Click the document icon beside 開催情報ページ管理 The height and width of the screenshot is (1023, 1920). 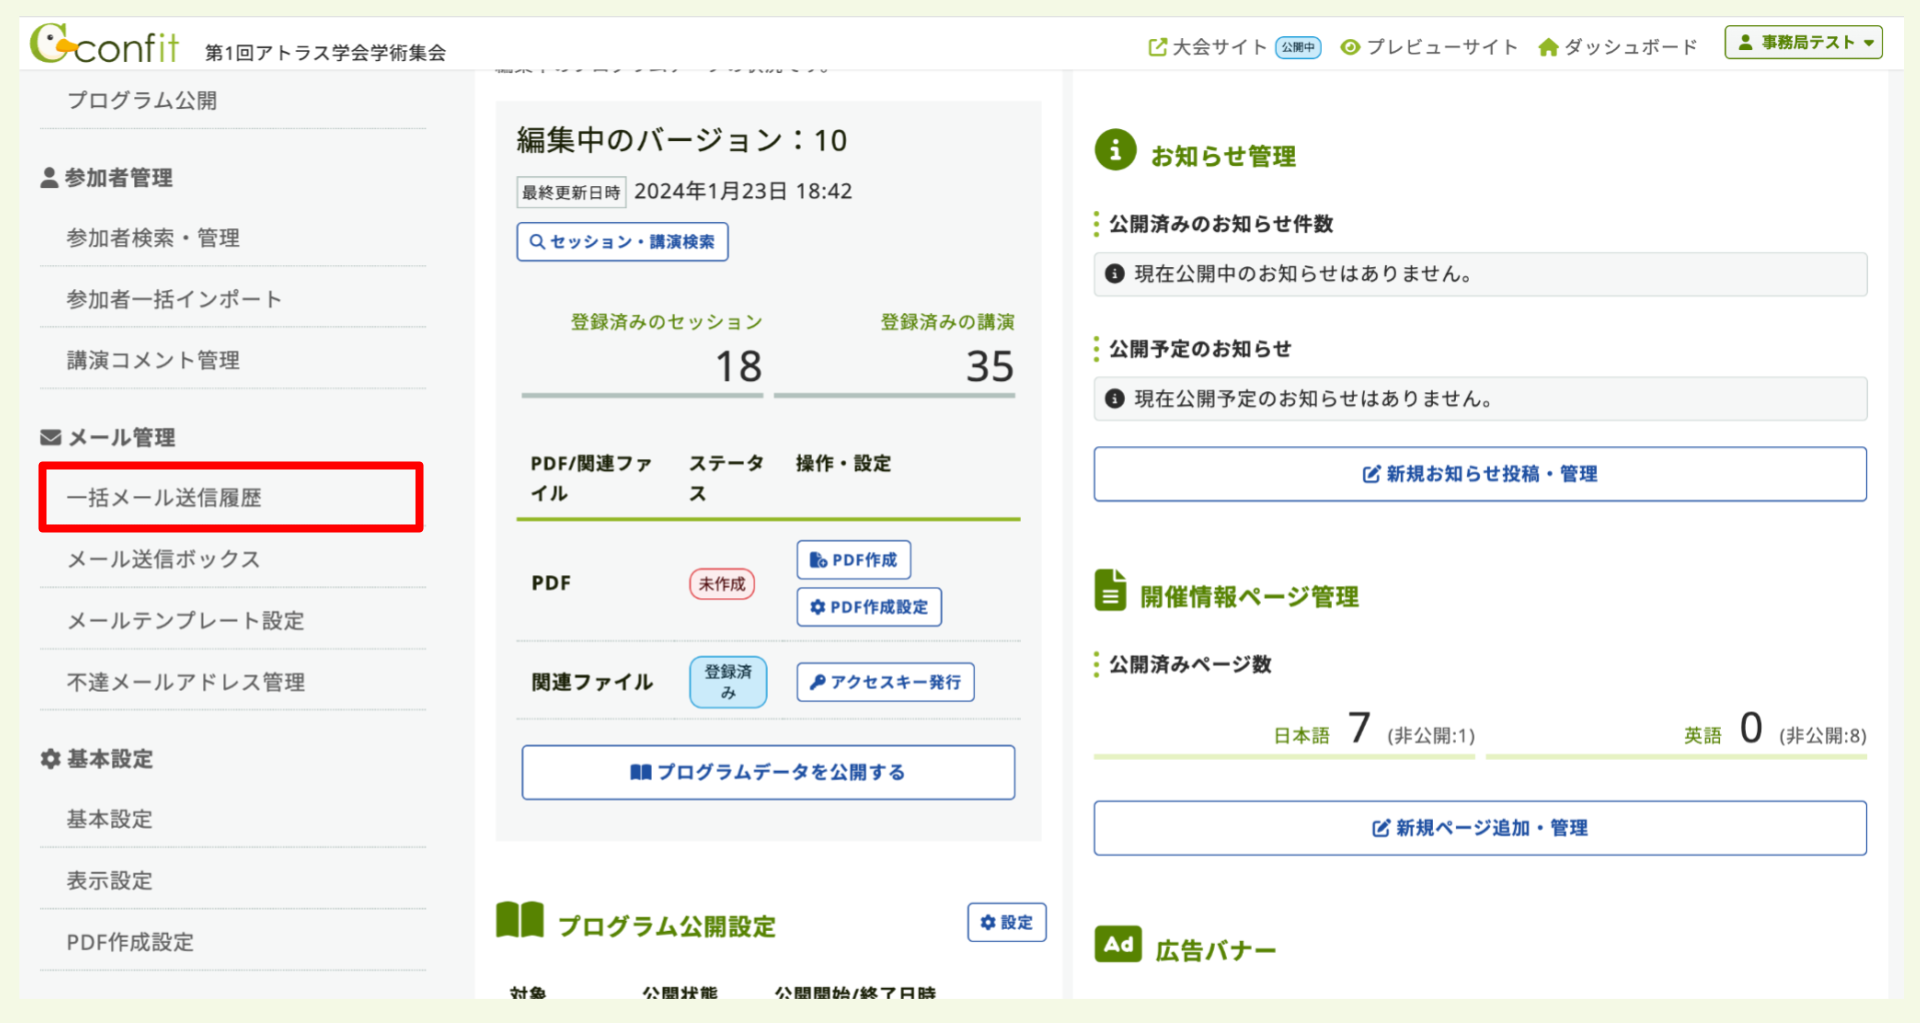click(1111, 592)
